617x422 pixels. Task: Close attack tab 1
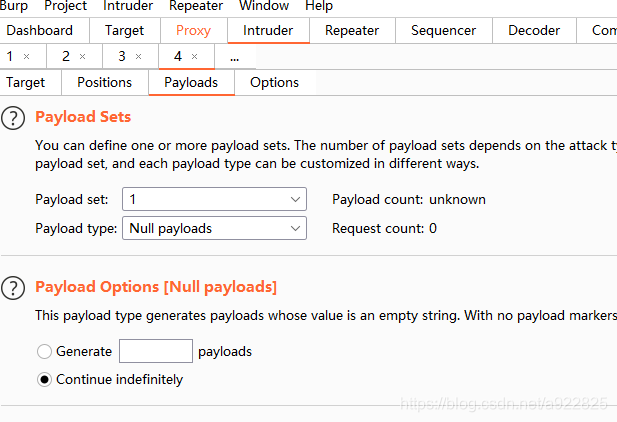click(26, 57)
